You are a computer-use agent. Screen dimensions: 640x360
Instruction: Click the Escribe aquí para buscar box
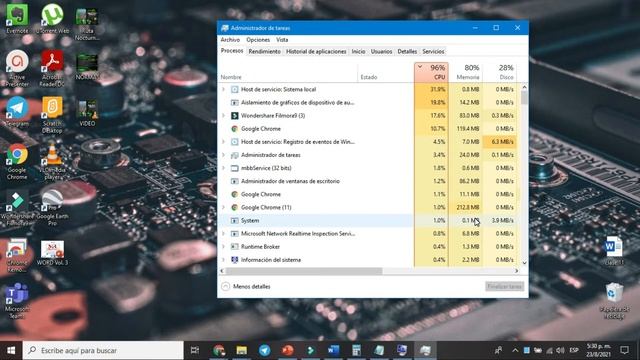(x=103, y=350)
